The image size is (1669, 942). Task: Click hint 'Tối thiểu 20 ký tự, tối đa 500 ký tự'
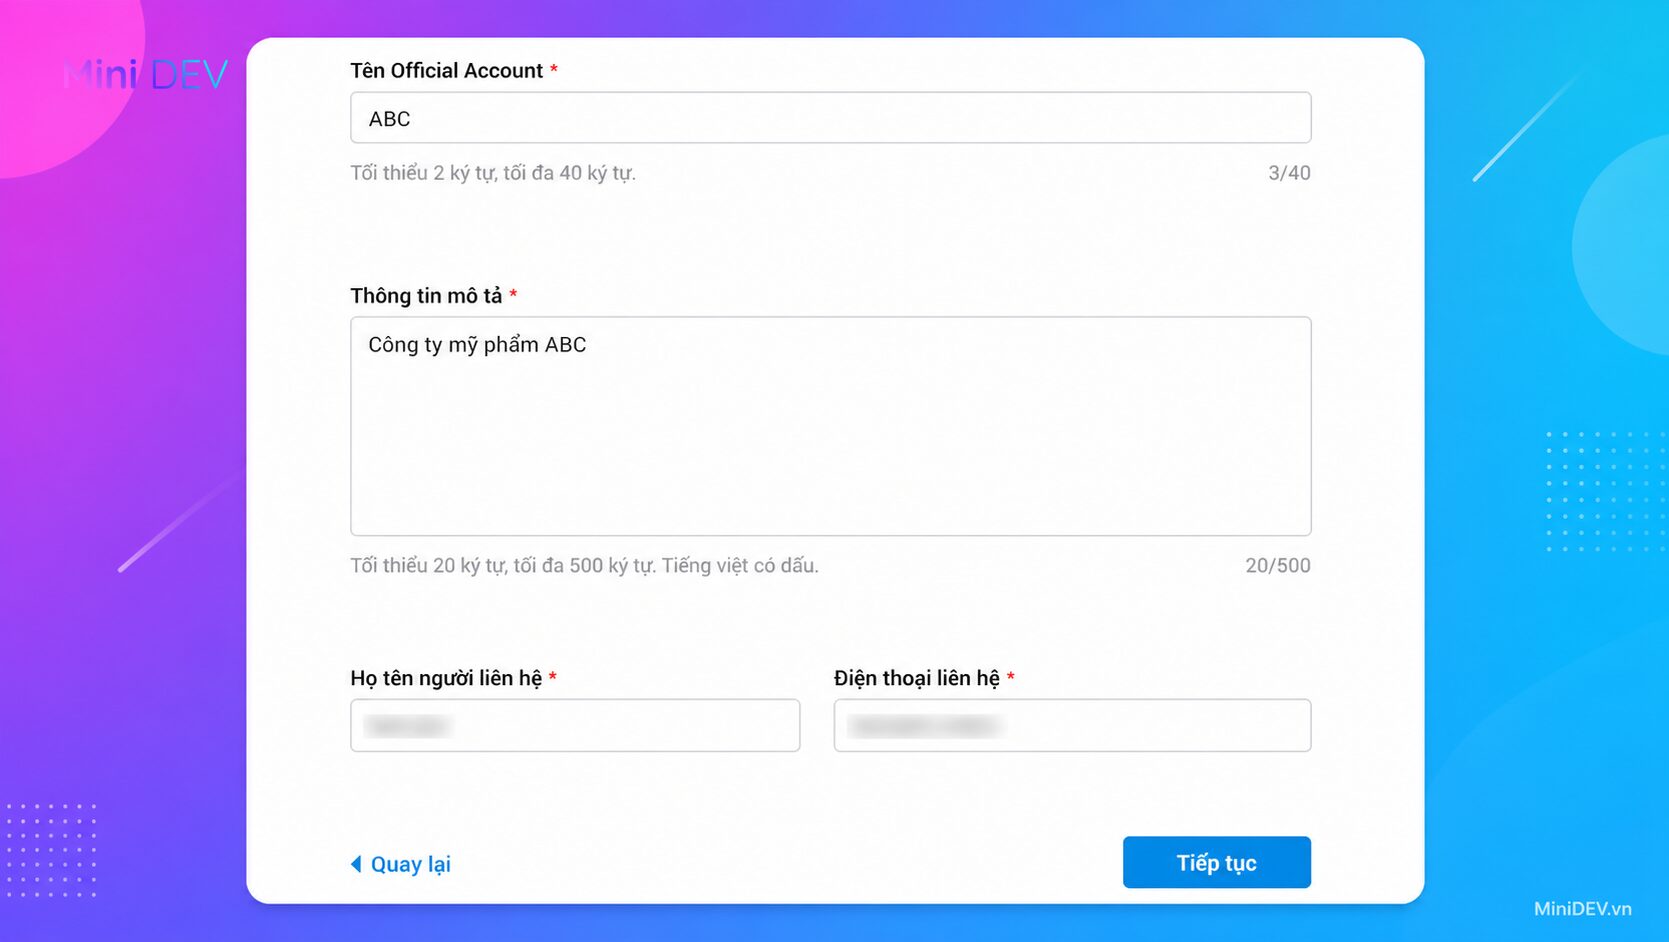coord(503,566)
